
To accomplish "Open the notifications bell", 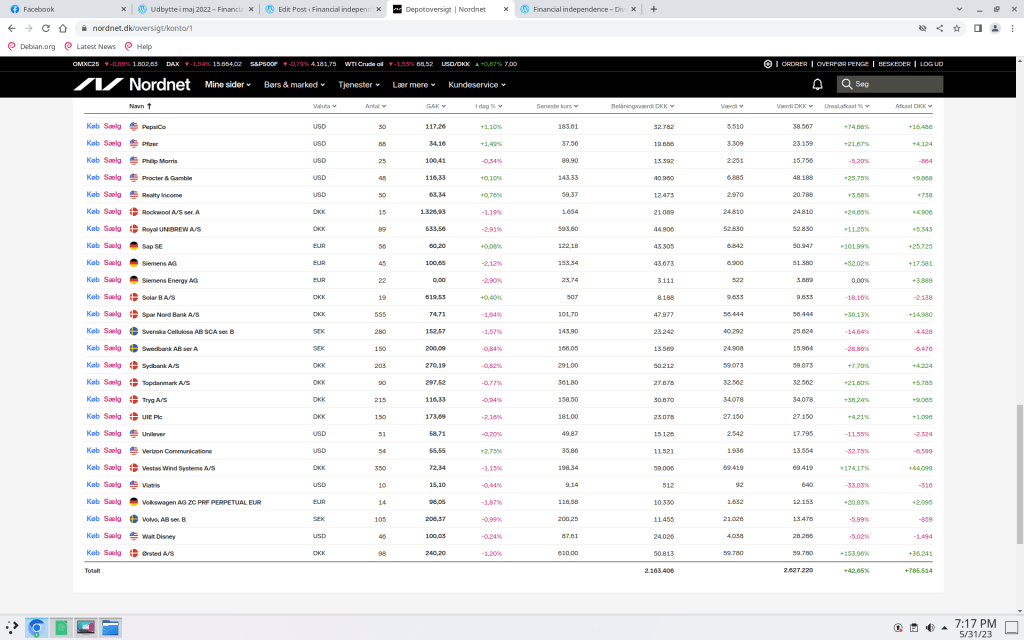I will pos(817,85).
